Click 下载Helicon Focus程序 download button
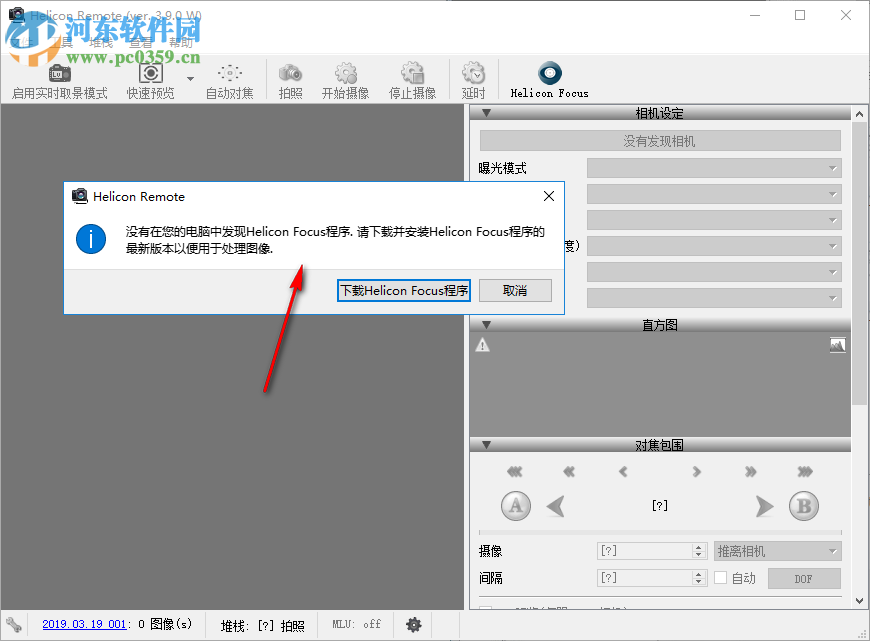This screenshot has height=641, width=870. pos(403,290)
